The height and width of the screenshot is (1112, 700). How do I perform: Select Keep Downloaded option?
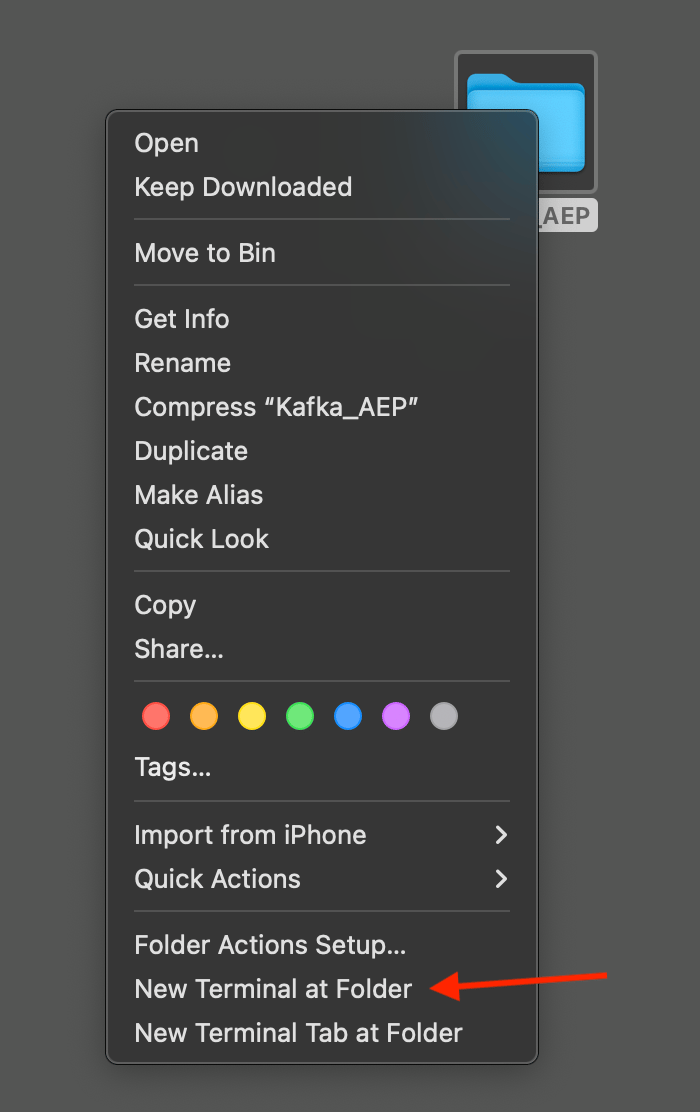243,187
